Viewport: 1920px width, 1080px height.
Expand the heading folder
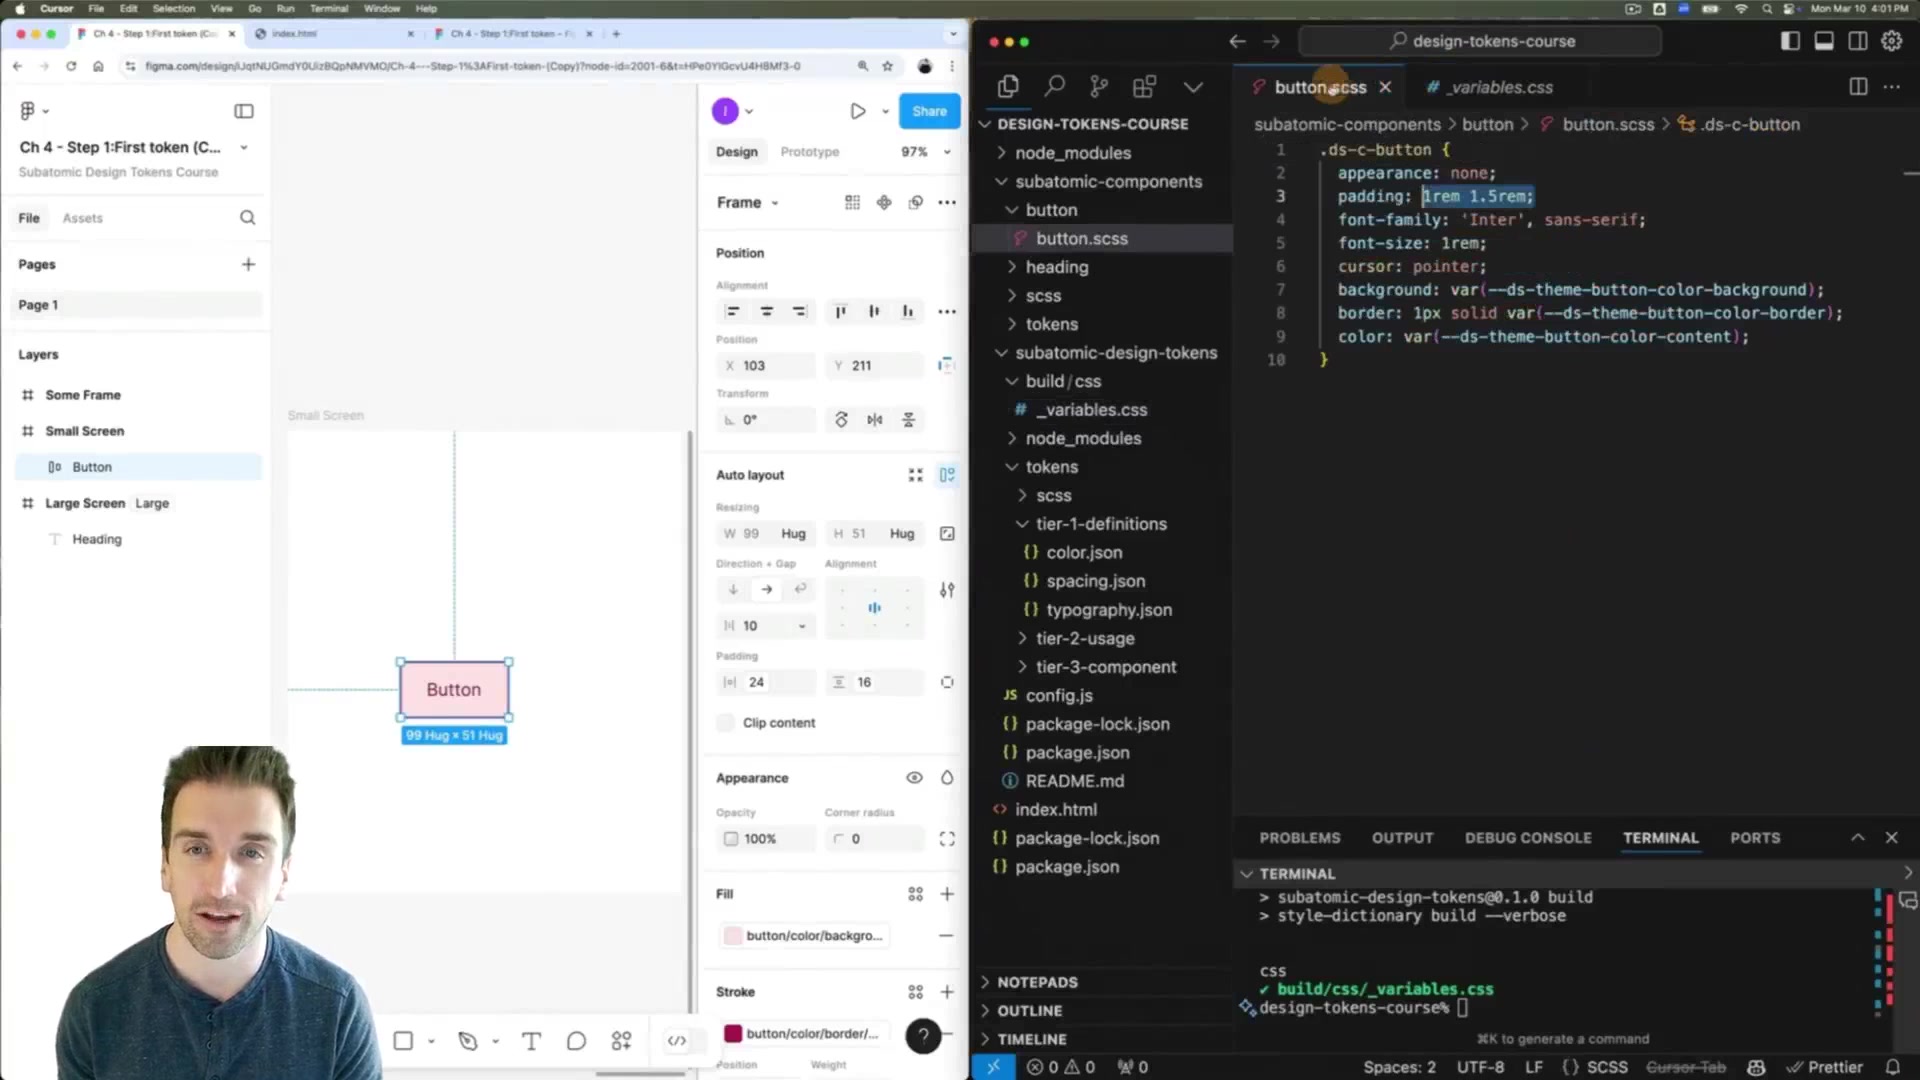1057,267
